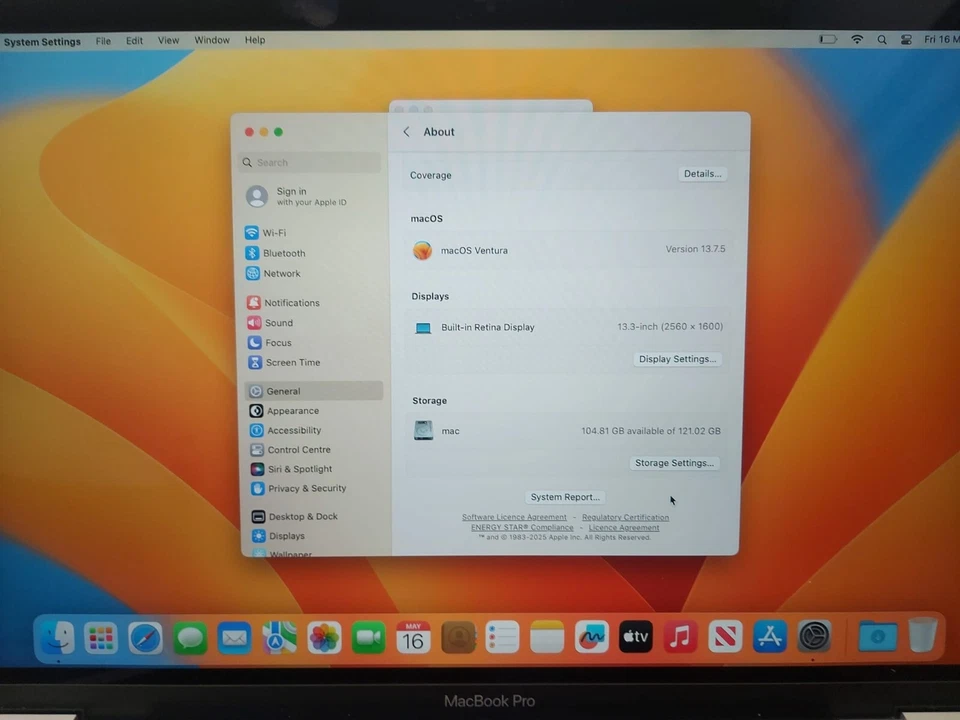The image size is (960, 720).
Task: Open Calendar from the Dock
Action: point(413,637)
